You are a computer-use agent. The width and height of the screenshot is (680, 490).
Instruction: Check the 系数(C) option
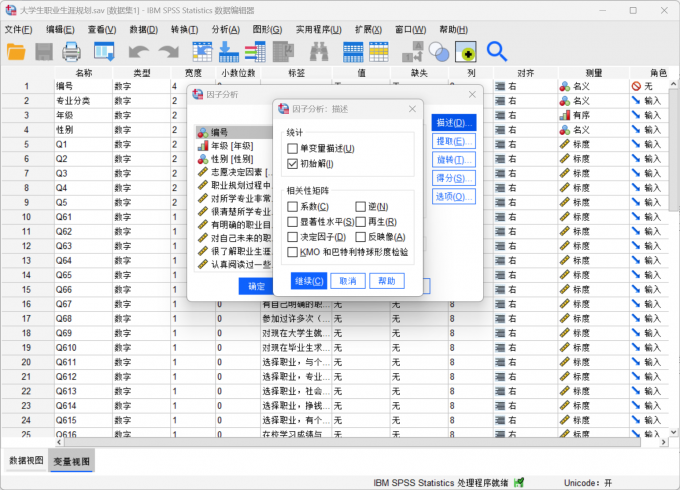tap(293, 206)
